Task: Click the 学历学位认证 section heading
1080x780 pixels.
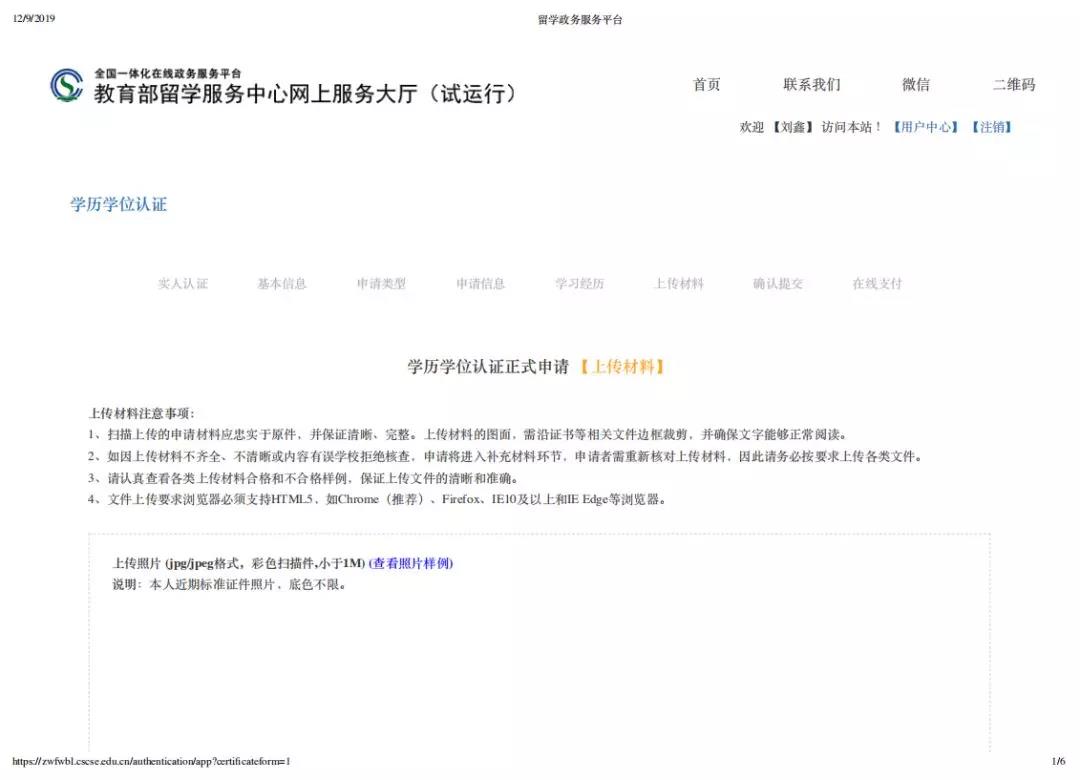Action: point(118,204)
